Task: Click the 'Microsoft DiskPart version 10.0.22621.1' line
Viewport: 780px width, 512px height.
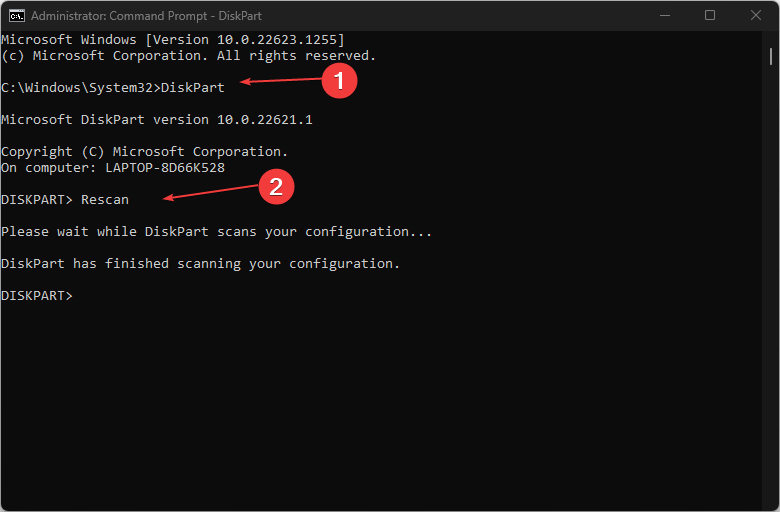Action: coord(157,120)
